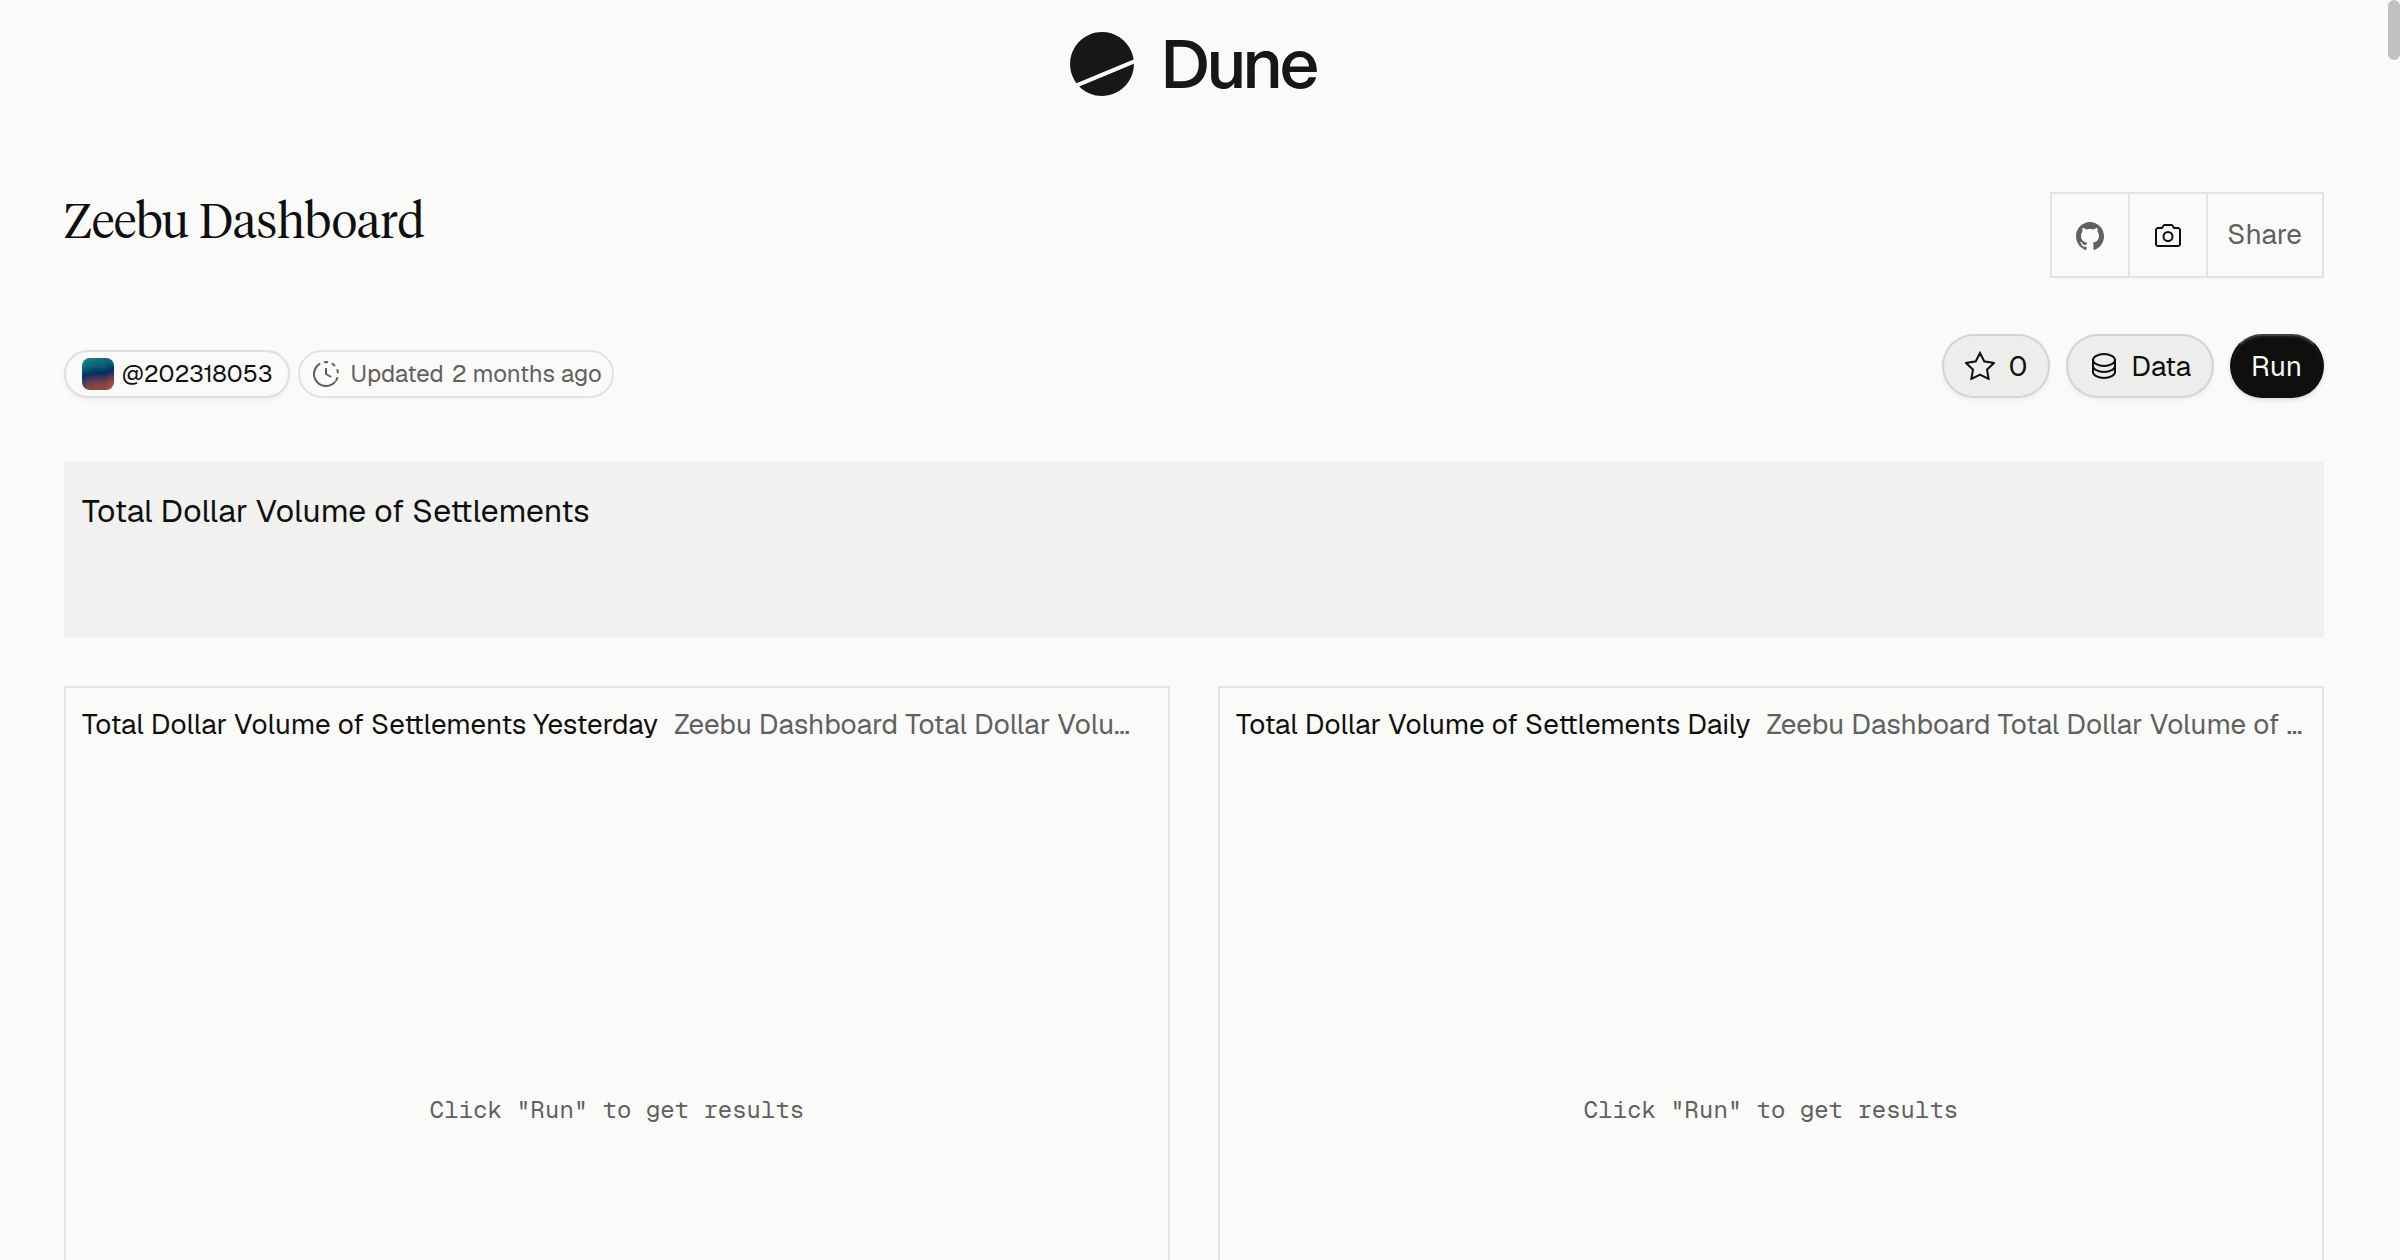This screenshot has width=2400, height=1260.
Task: Open Total Dollar Volume of Settlements Yesterday title
Action: tap(369, 724)
